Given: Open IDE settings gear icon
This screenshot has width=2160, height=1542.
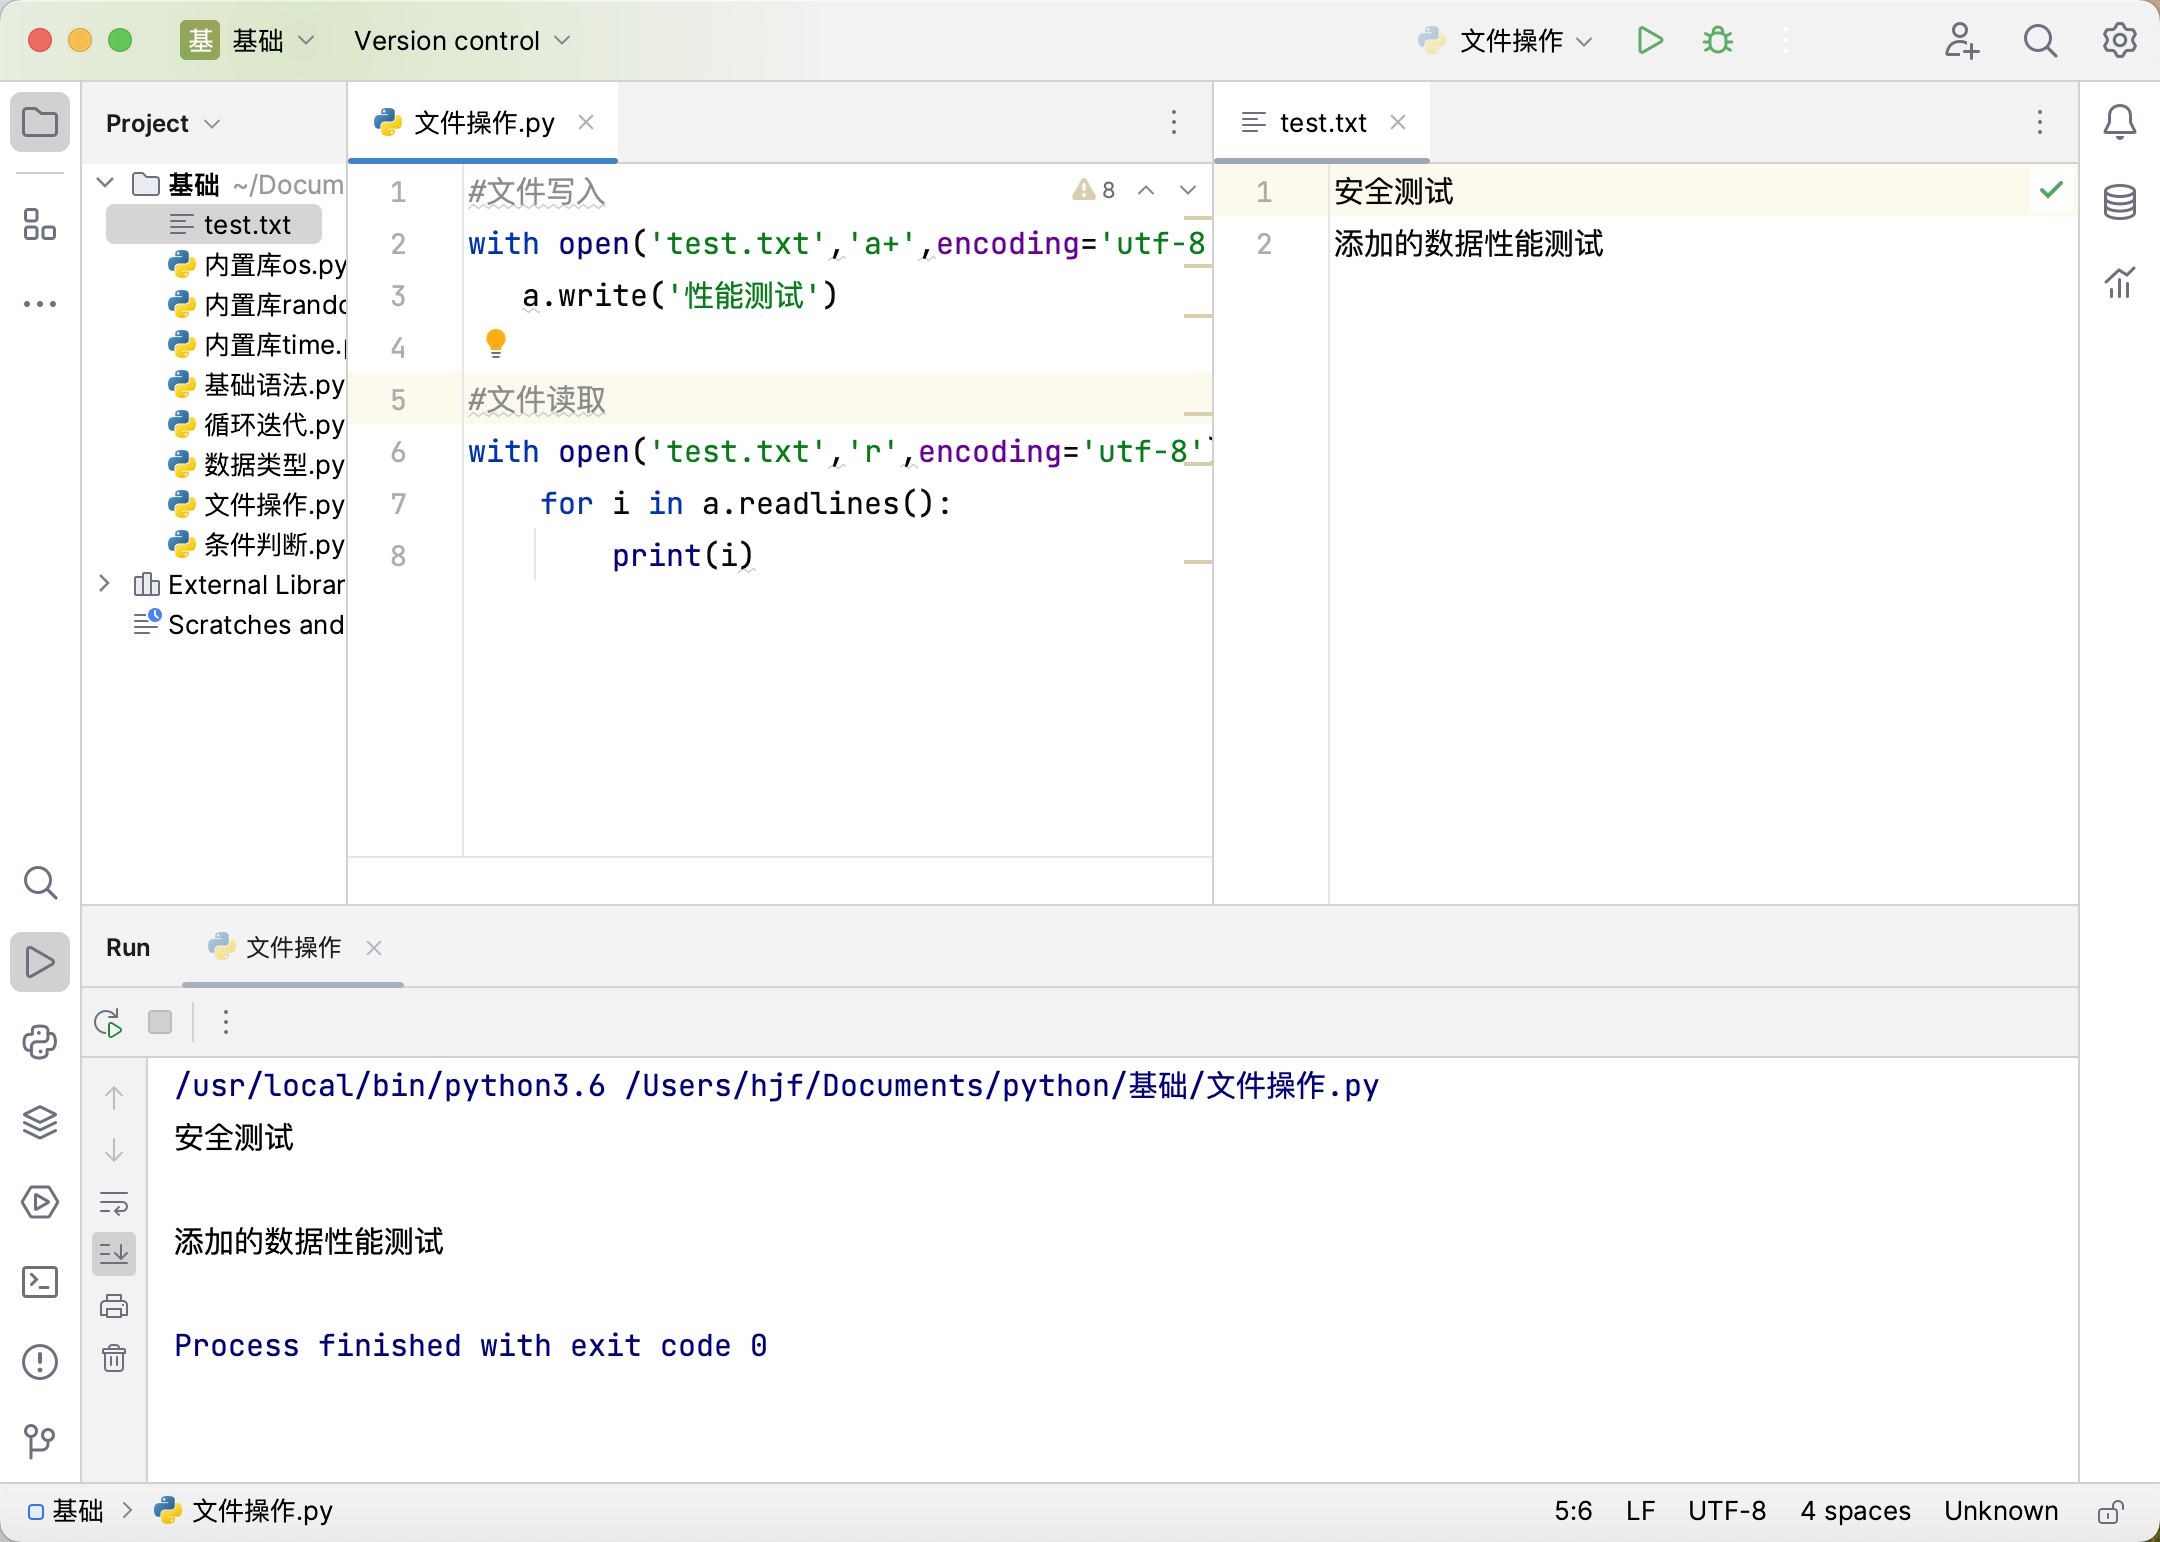Looking at the screenshot, I should tap(2119, 41).
